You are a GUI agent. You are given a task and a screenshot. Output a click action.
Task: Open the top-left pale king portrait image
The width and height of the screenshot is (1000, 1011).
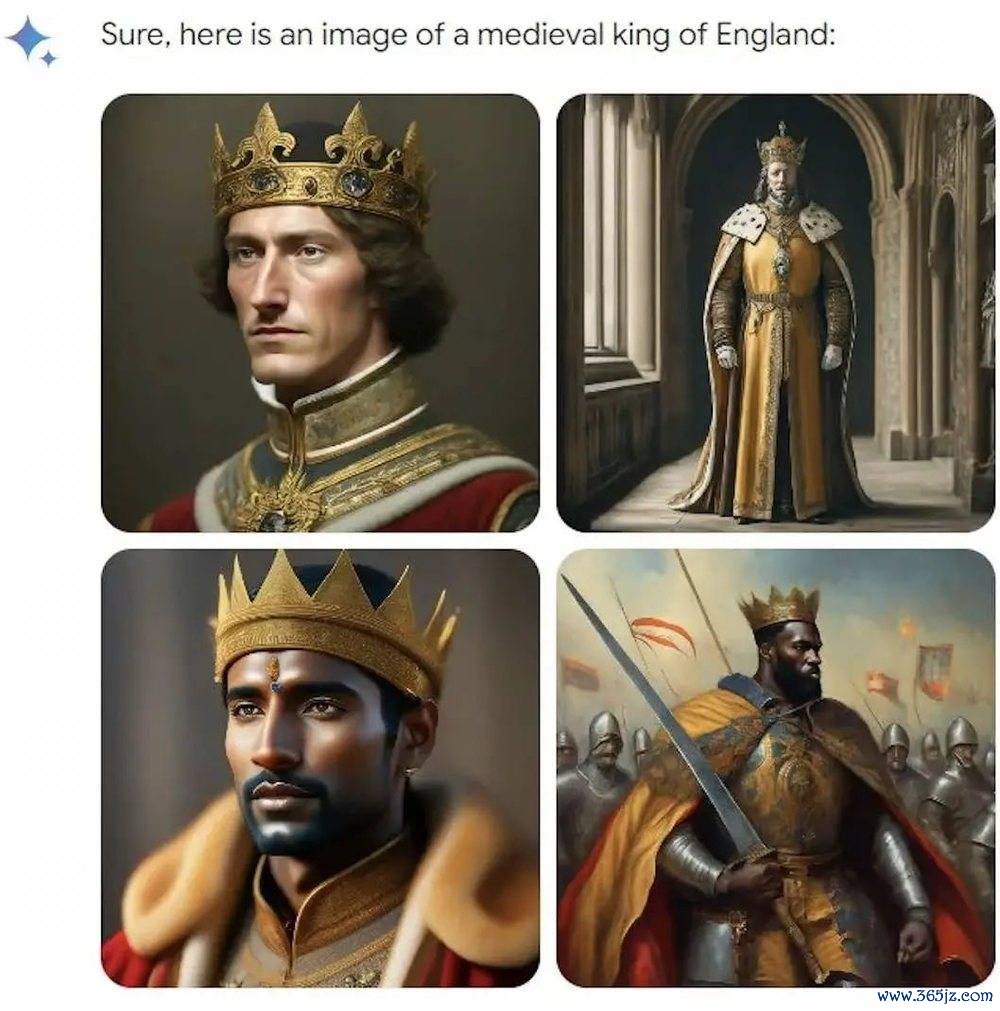[320, 313]
